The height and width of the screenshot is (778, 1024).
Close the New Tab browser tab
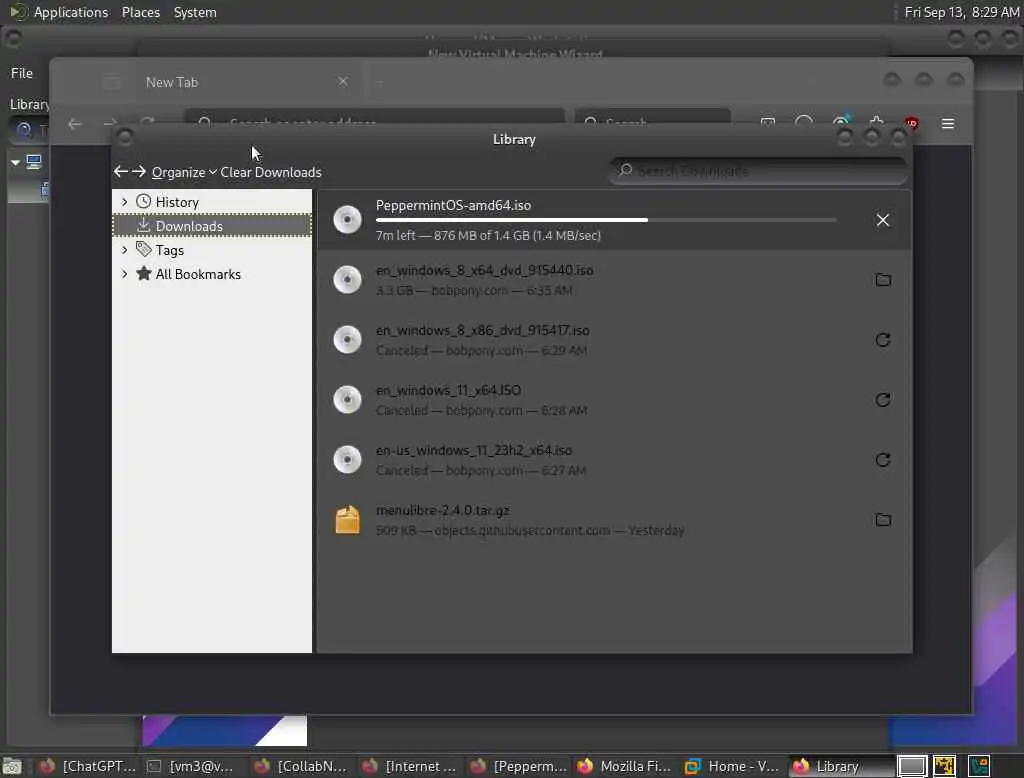(343, 82)
